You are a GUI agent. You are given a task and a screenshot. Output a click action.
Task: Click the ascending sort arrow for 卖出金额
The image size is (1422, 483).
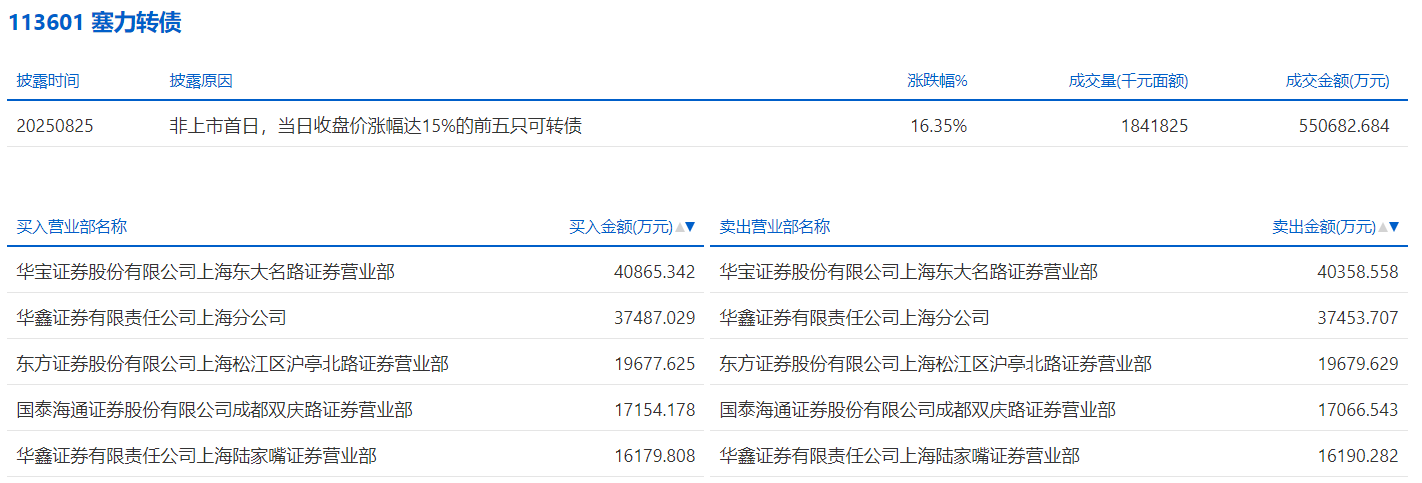[1383, 227]
